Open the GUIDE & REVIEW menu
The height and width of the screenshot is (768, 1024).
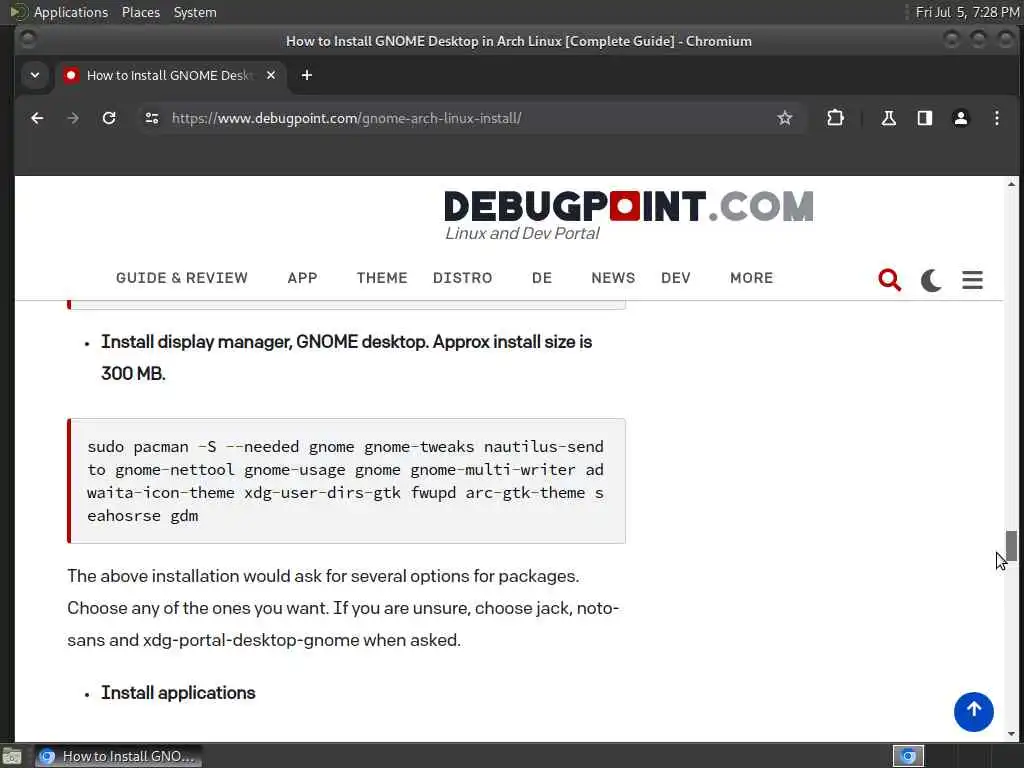182,278
